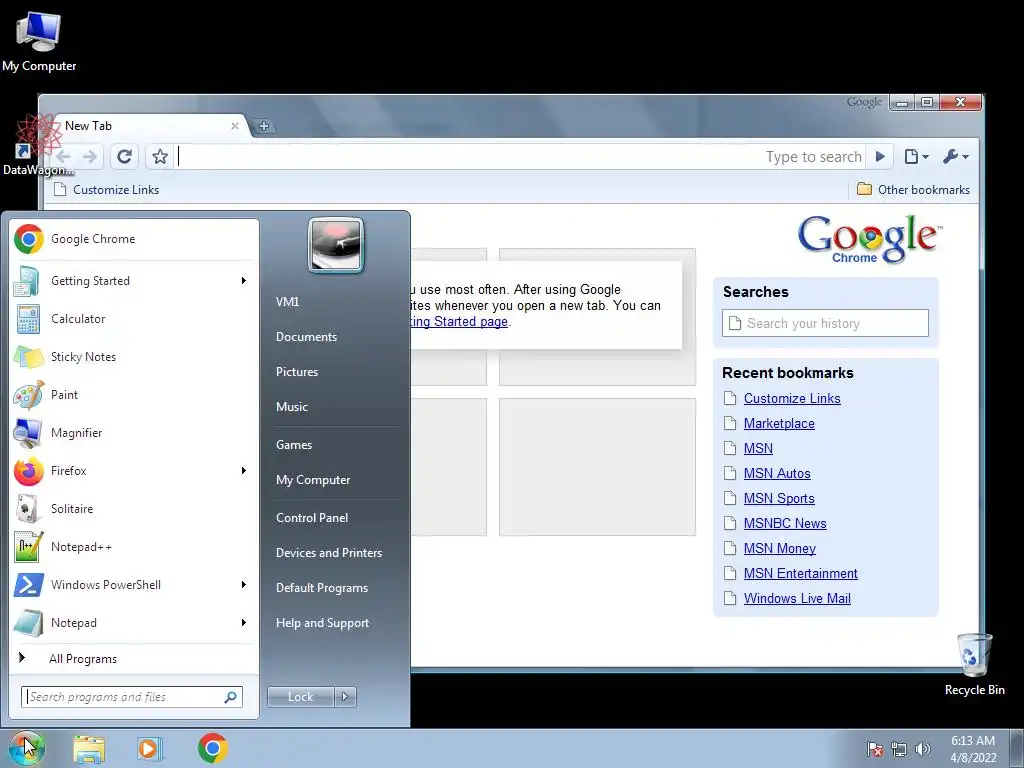
Task: Expand Notepad jump list arrow
Action: [x=244, y=622]
